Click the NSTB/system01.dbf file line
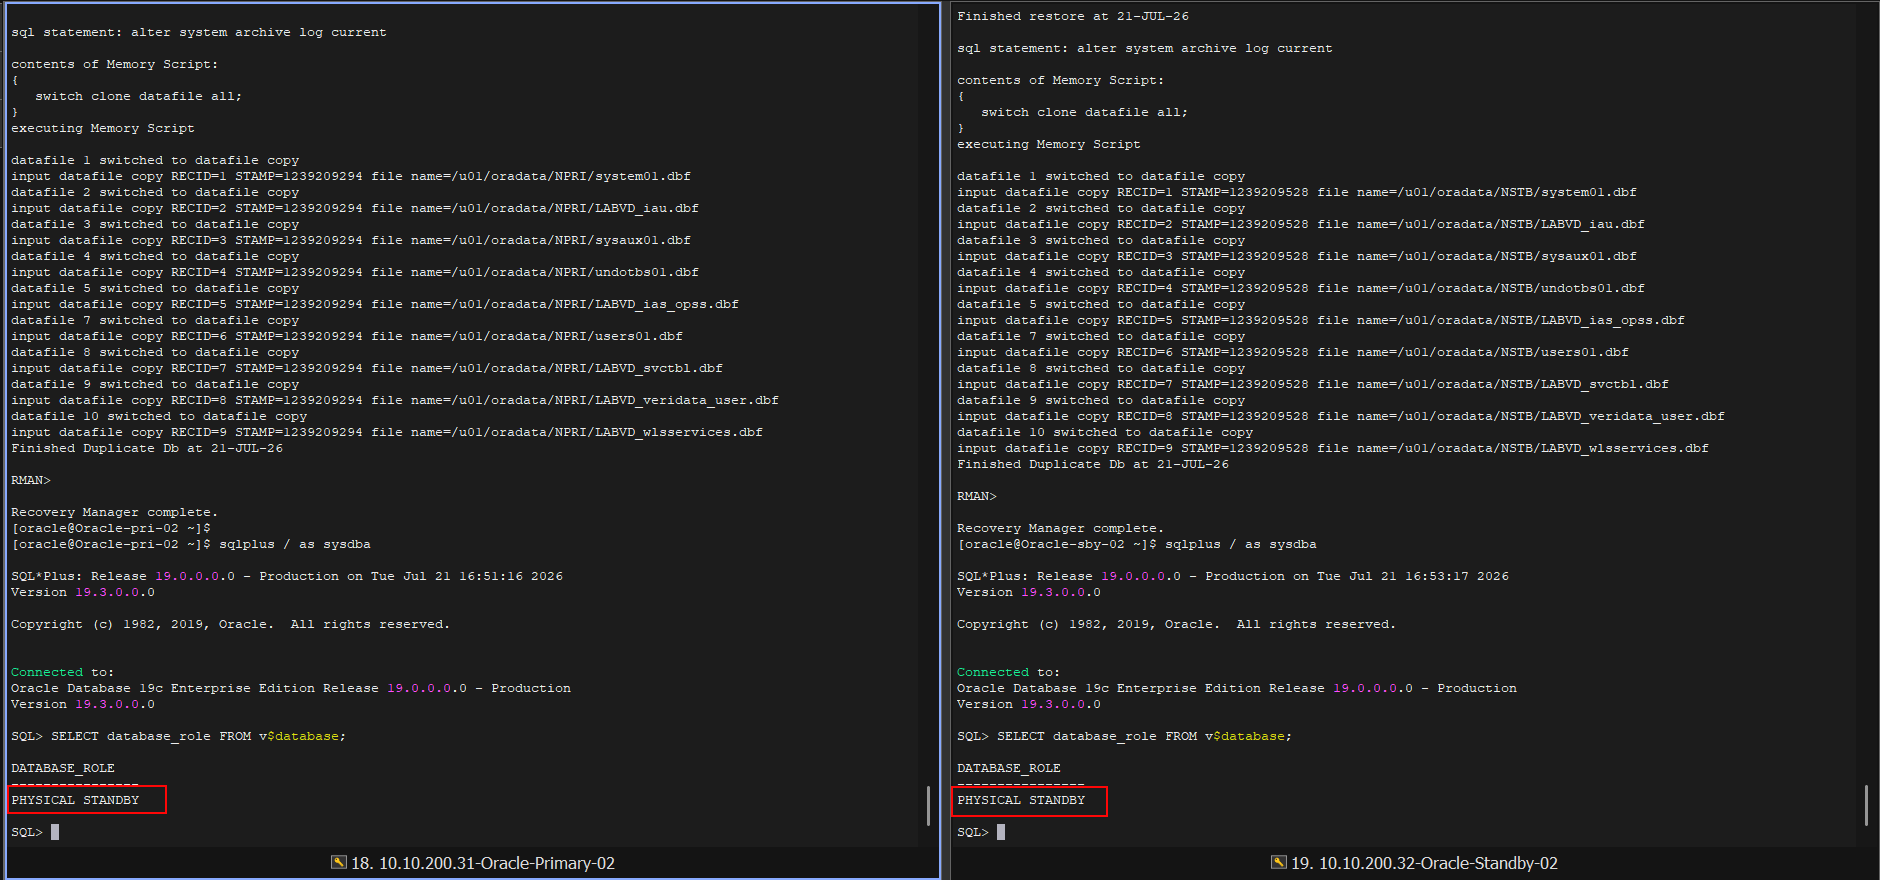This screenshot has height=880, width=1880. pyautogui.click(x=1297, y=192)
